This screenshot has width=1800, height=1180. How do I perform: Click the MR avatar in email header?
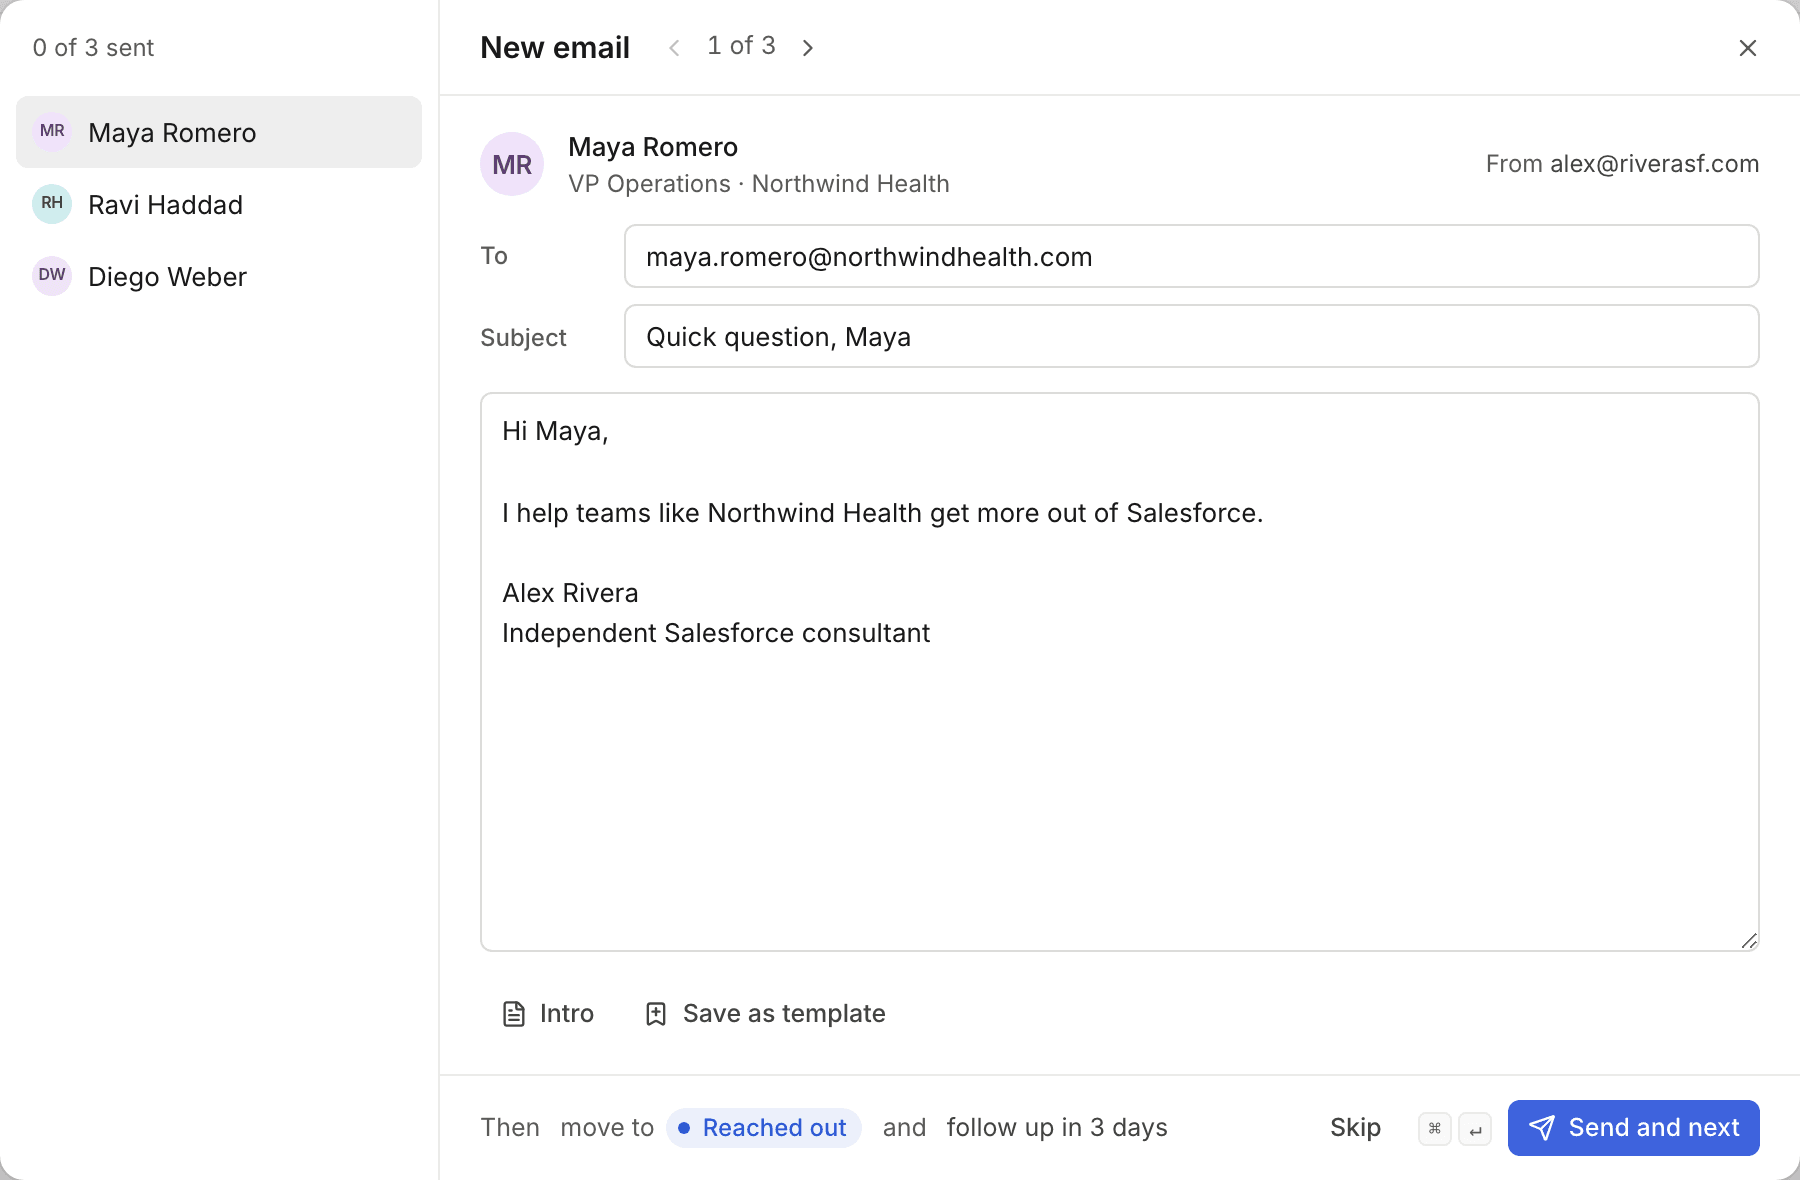coord(512,164)
